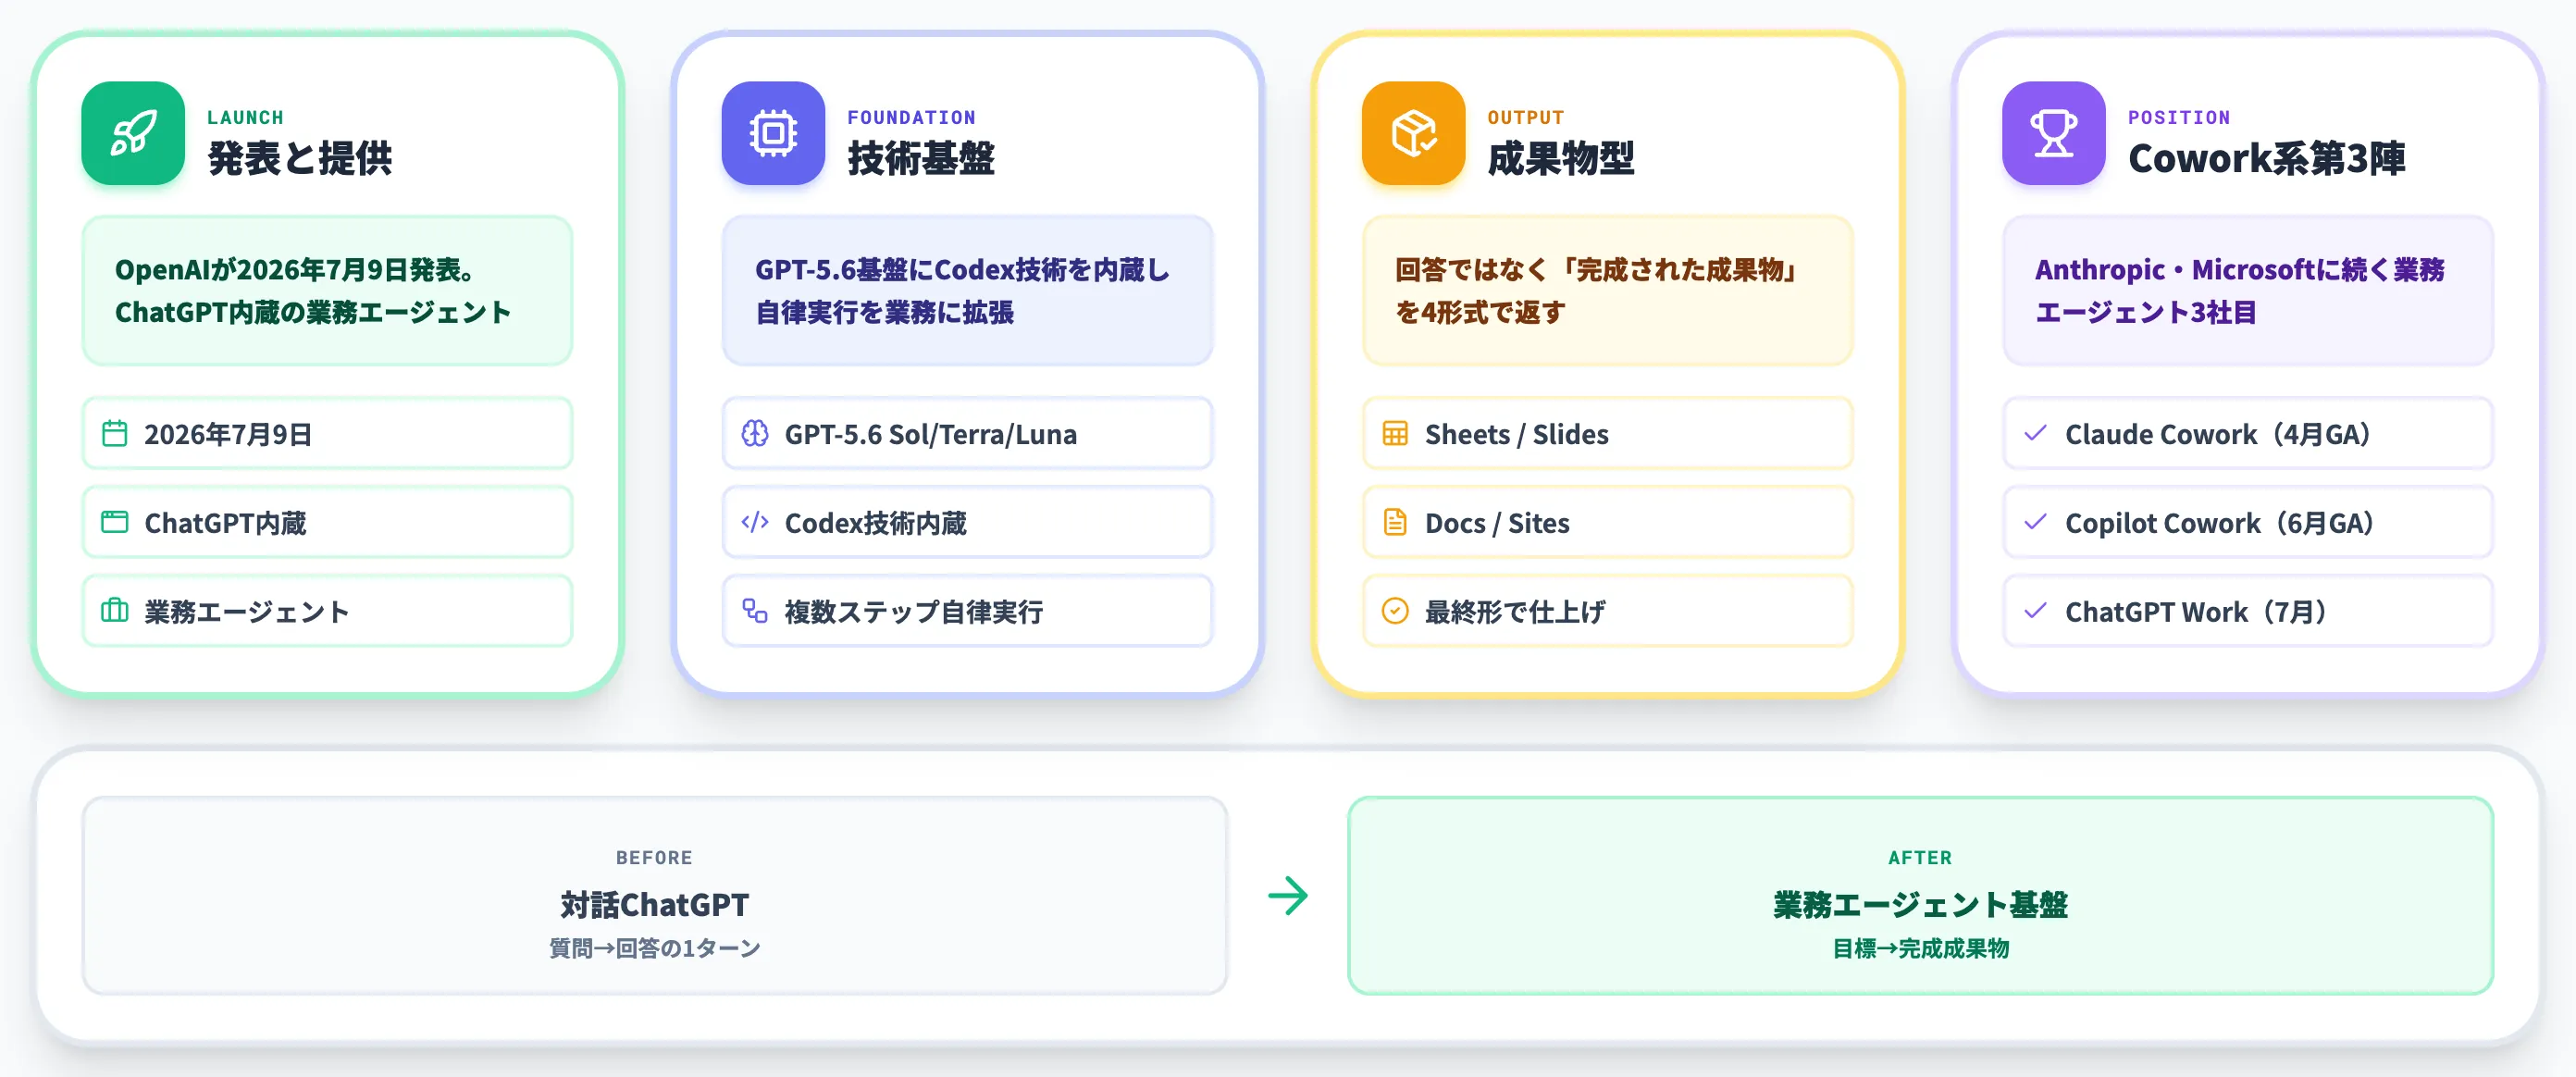The image size is (2576, 1077).
Task: Click the briefcase icon beside 業務エージェント
Action: coord(115,610)
